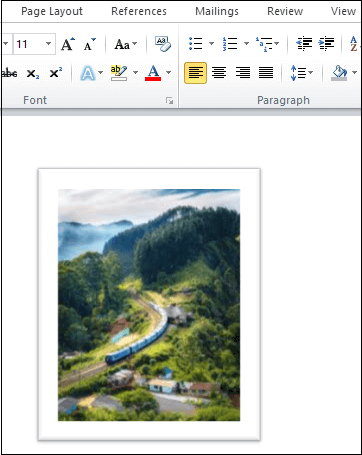Toggle strikethrough text formatting
This screenshot has height=455, width=362.
pyautogui.click(x=9, y=73)
